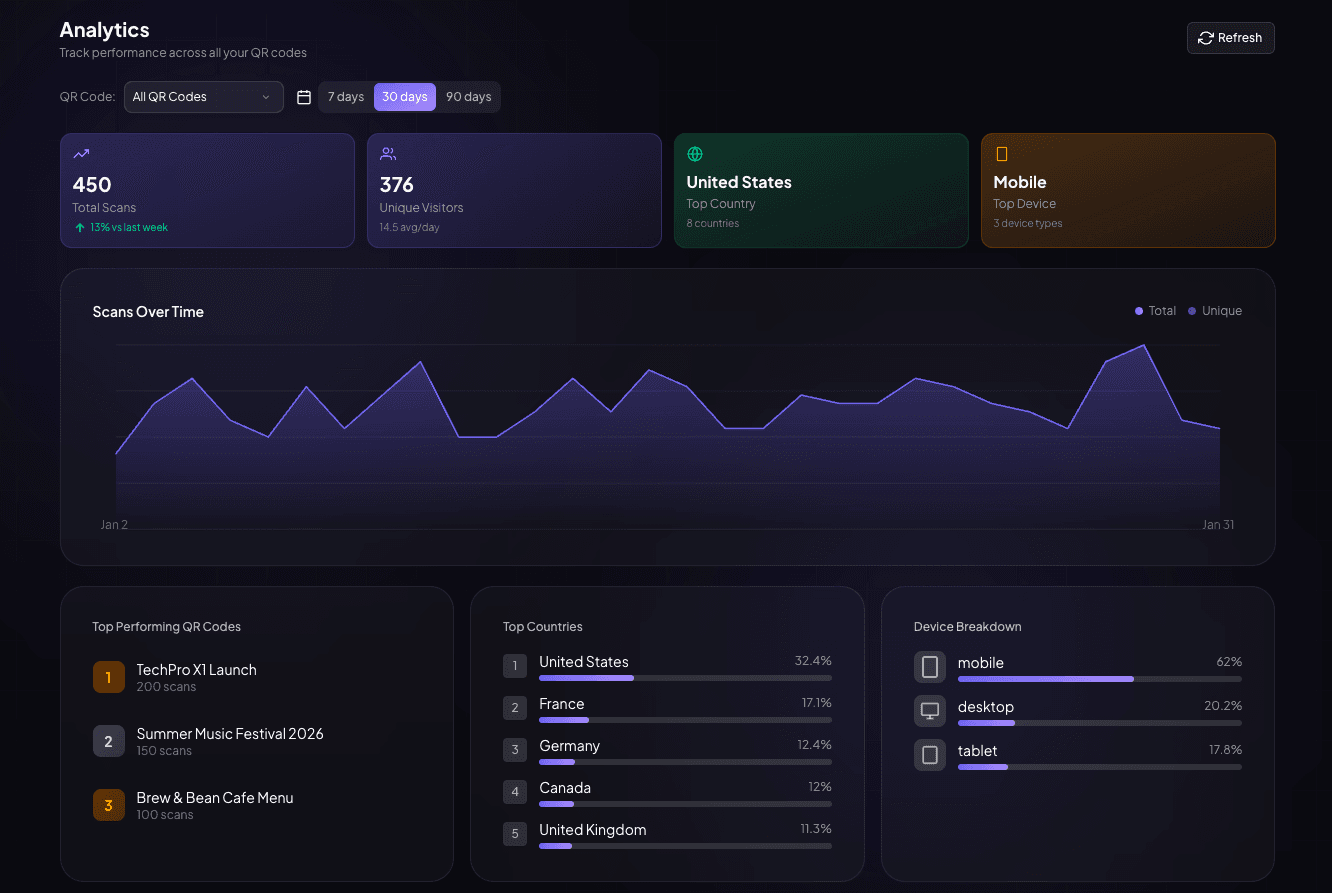Open the All QR Codes dropdown
This screenshot has width=1332, height=893.
tap(203, 96)
